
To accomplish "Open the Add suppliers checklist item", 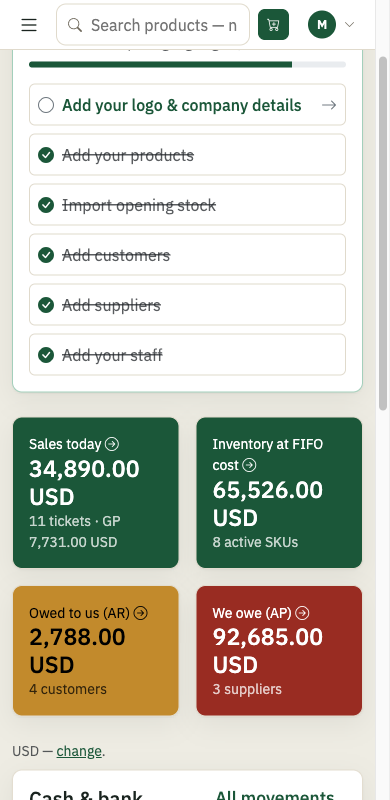I will [187, 305].
